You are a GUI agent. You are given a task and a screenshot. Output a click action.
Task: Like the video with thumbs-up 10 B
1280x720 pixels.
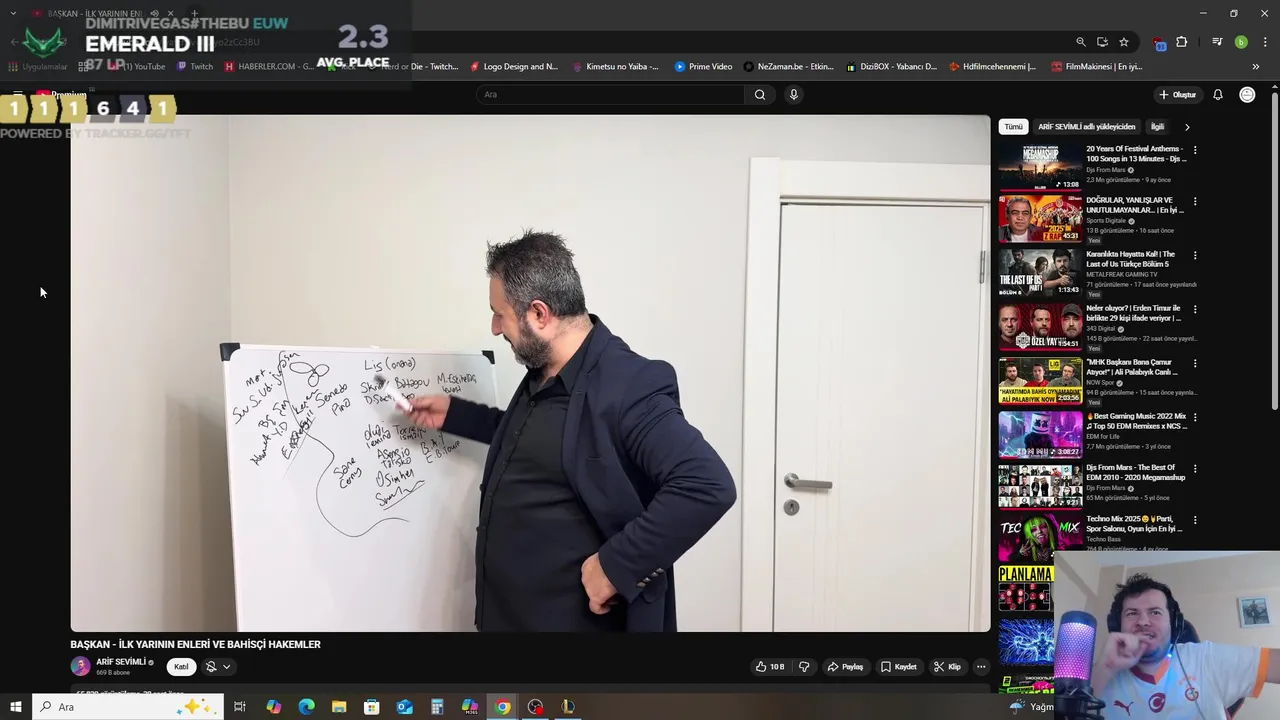770,667
